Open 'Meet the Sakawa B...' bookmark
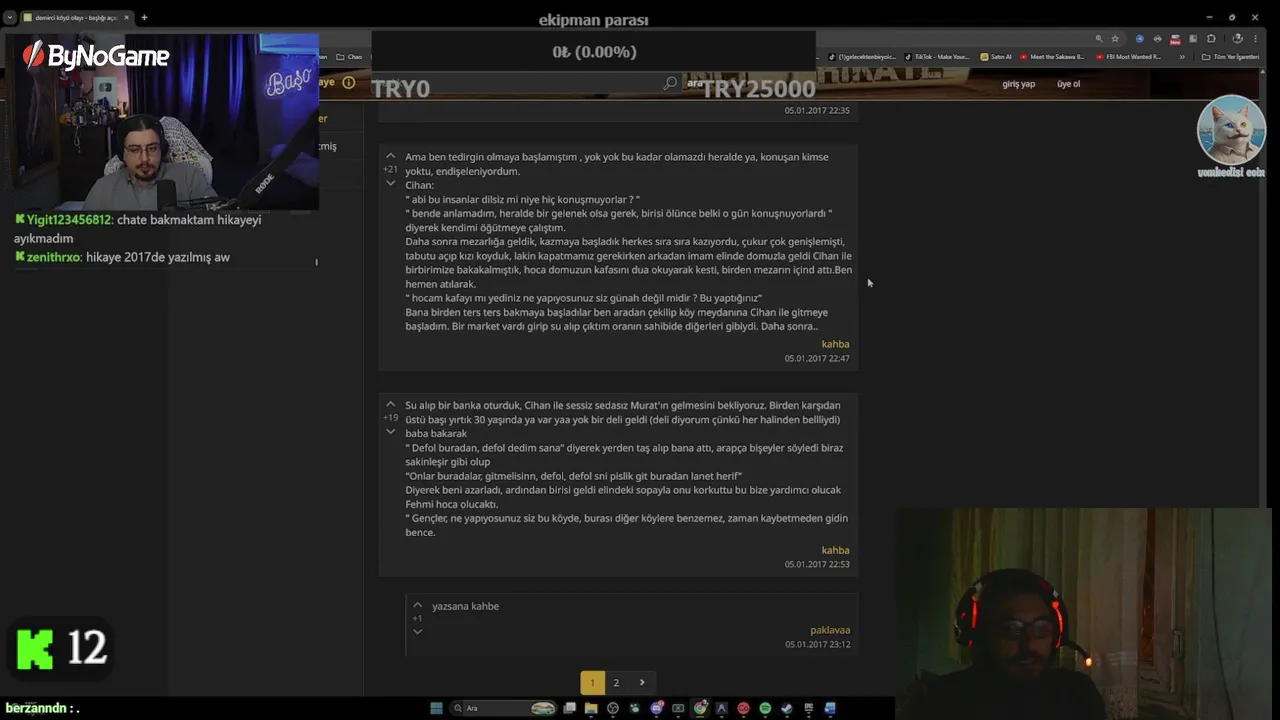 tap(1052, 57)
